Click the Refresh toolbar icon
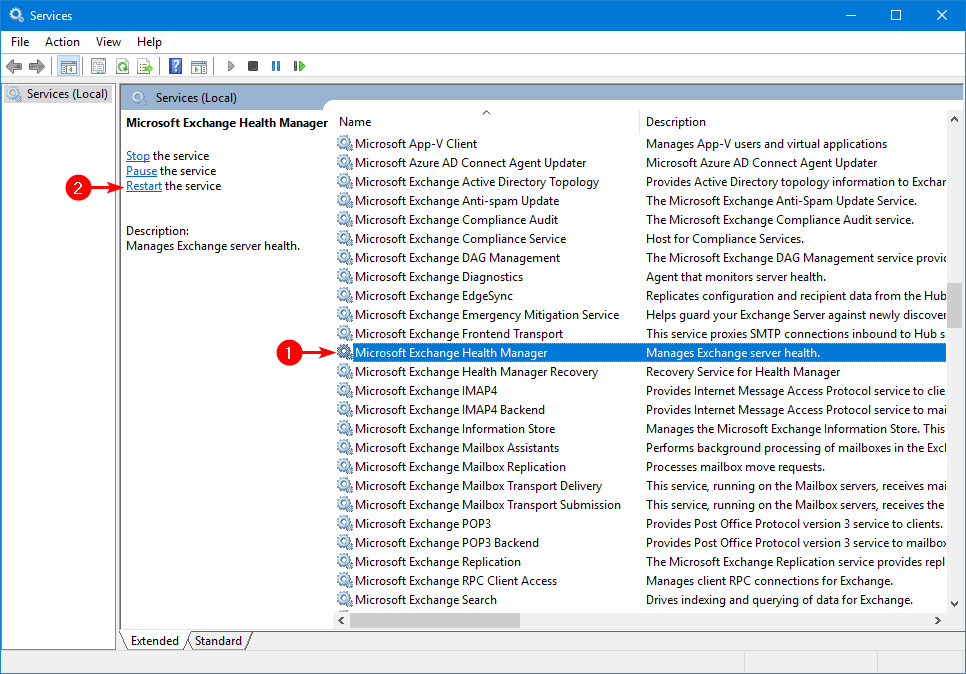 coord(122,66)
